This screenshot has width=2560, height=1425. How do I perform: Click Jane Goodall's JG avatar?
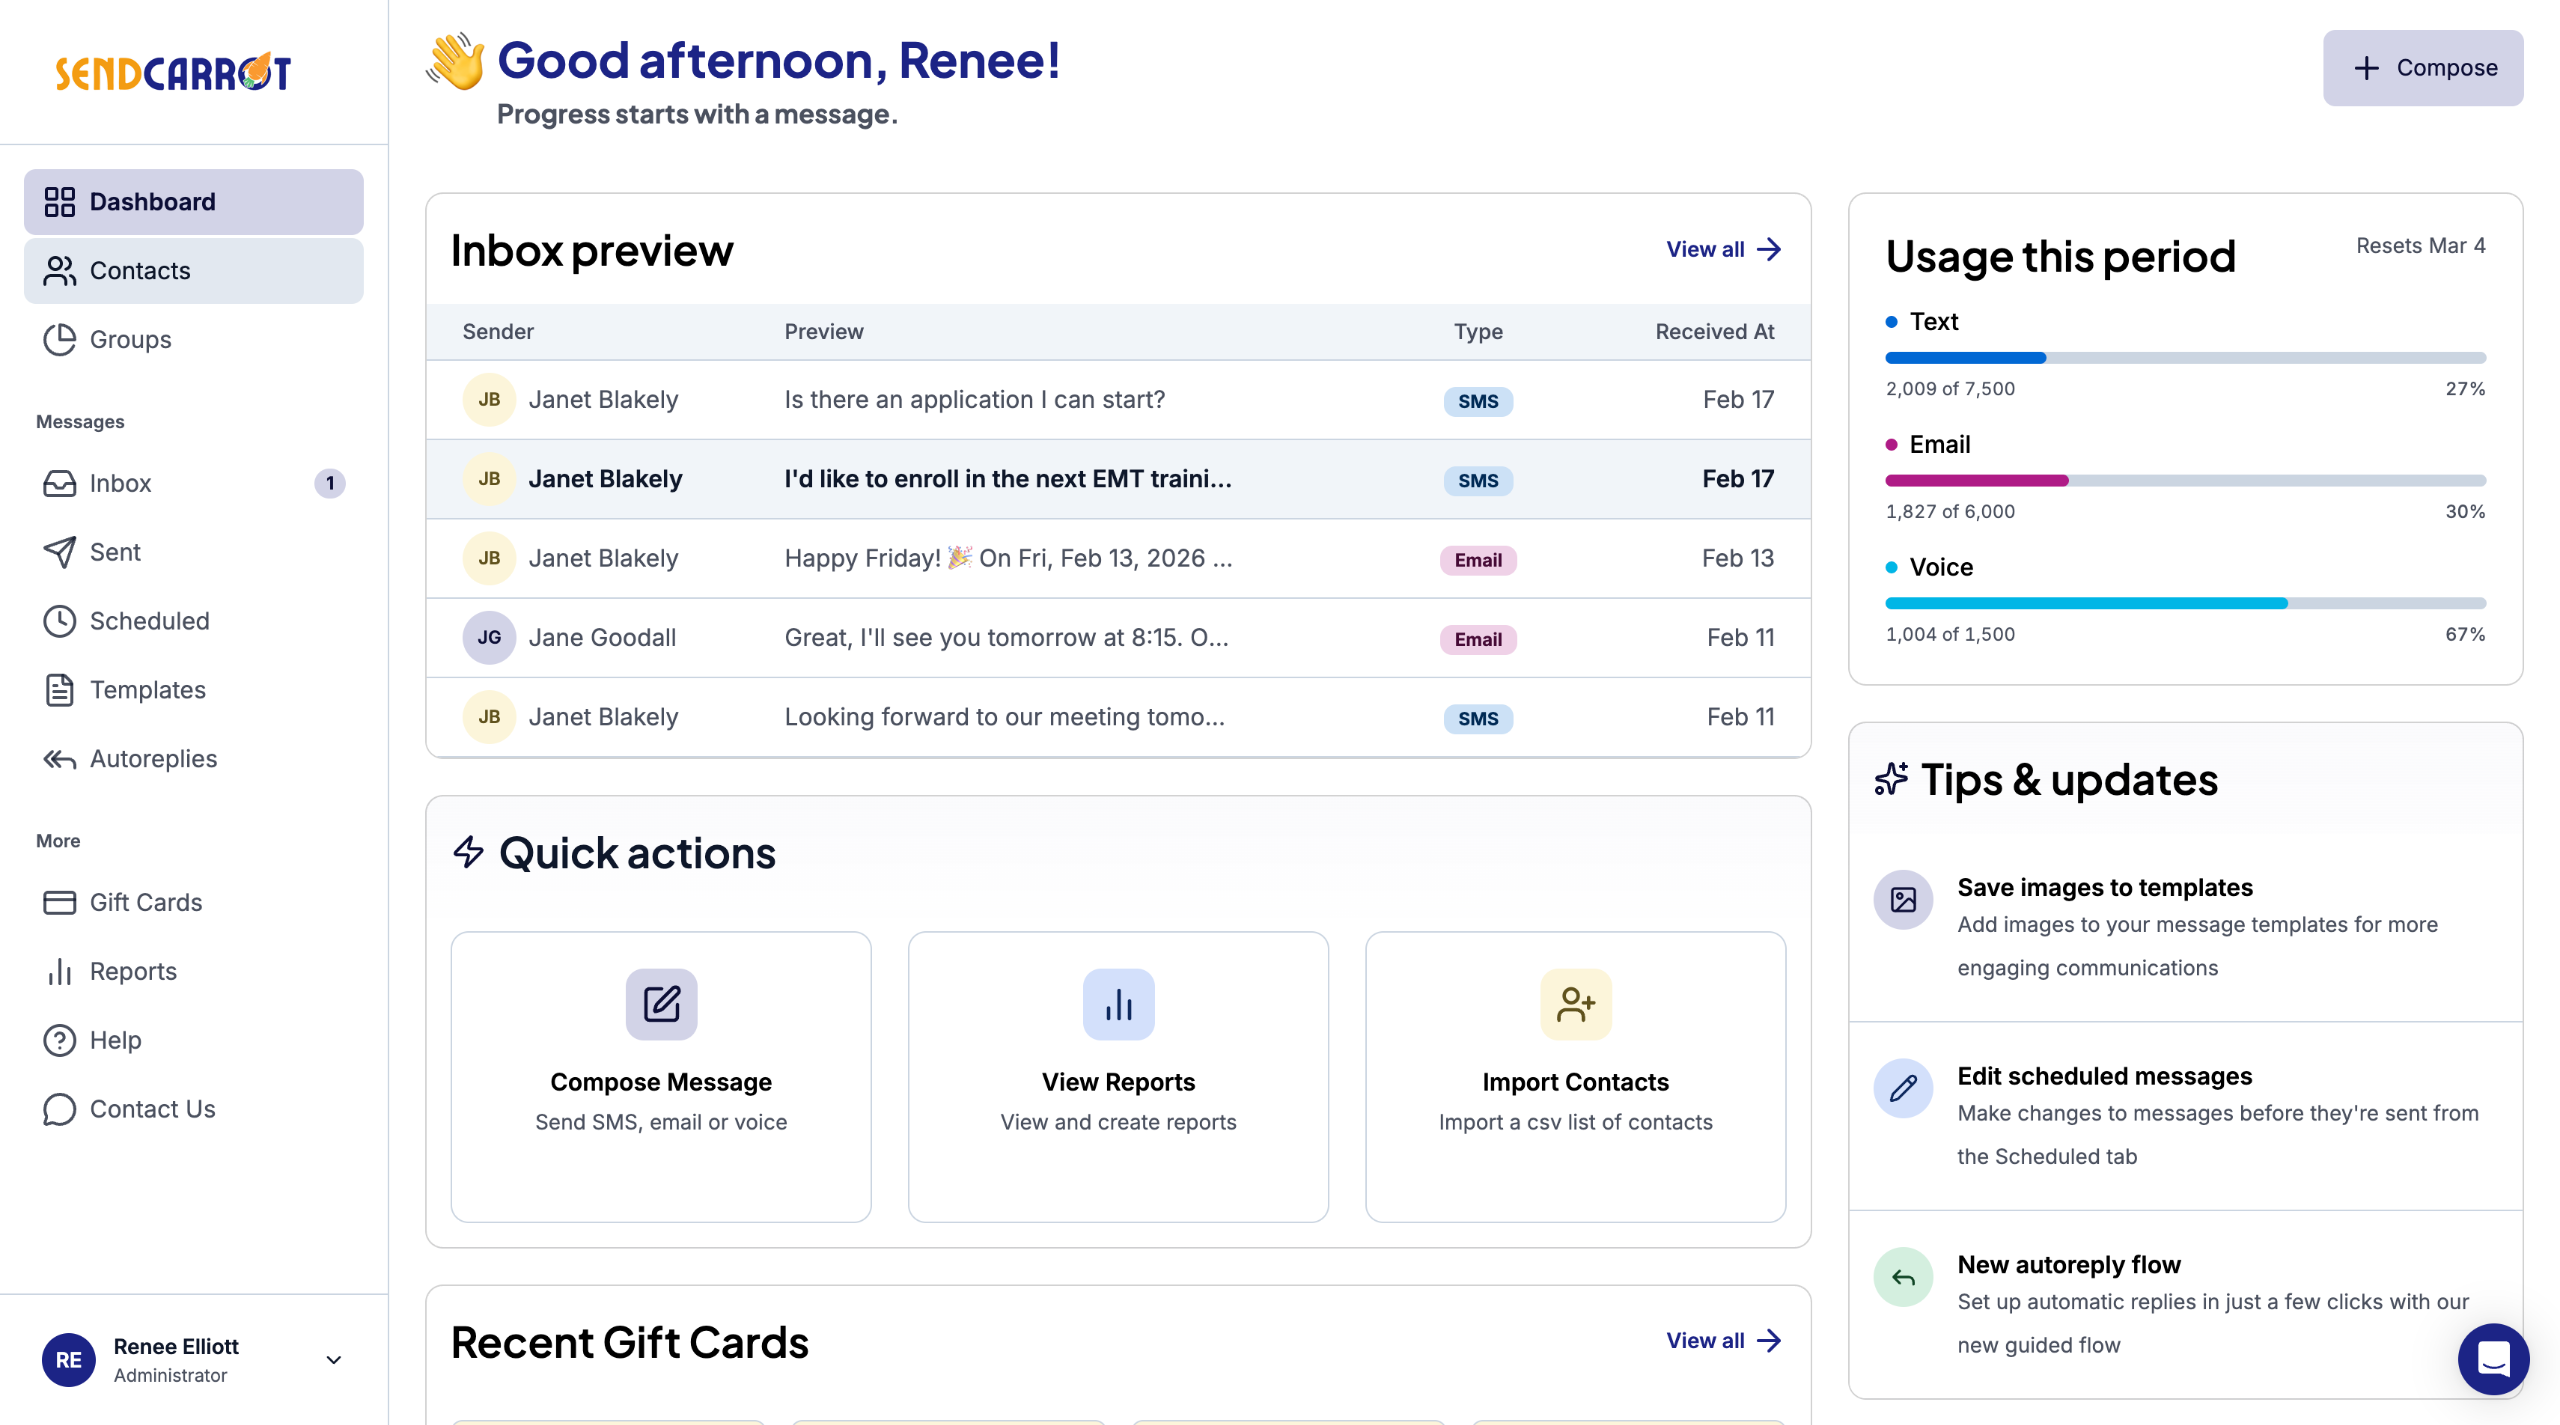[489, 638]
